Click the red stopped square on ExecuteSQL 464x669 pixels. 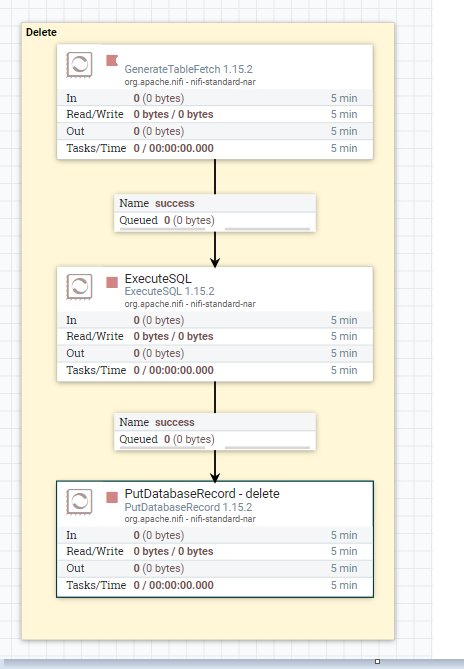point(112,282)
